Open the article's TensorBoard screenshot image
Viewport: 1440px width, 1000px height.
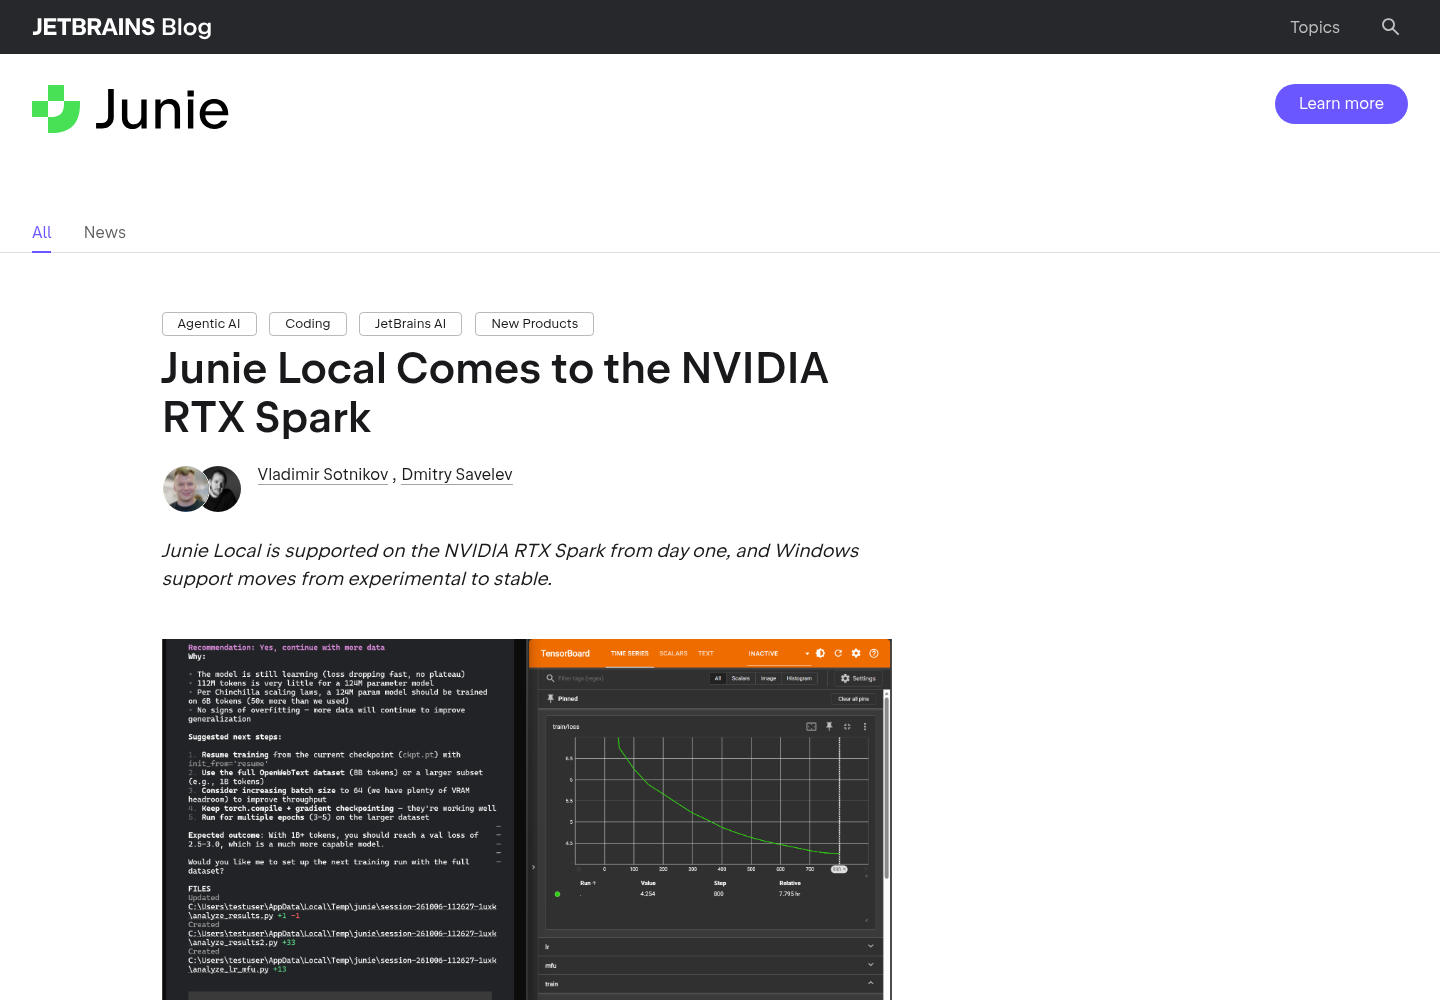[527, 819]
